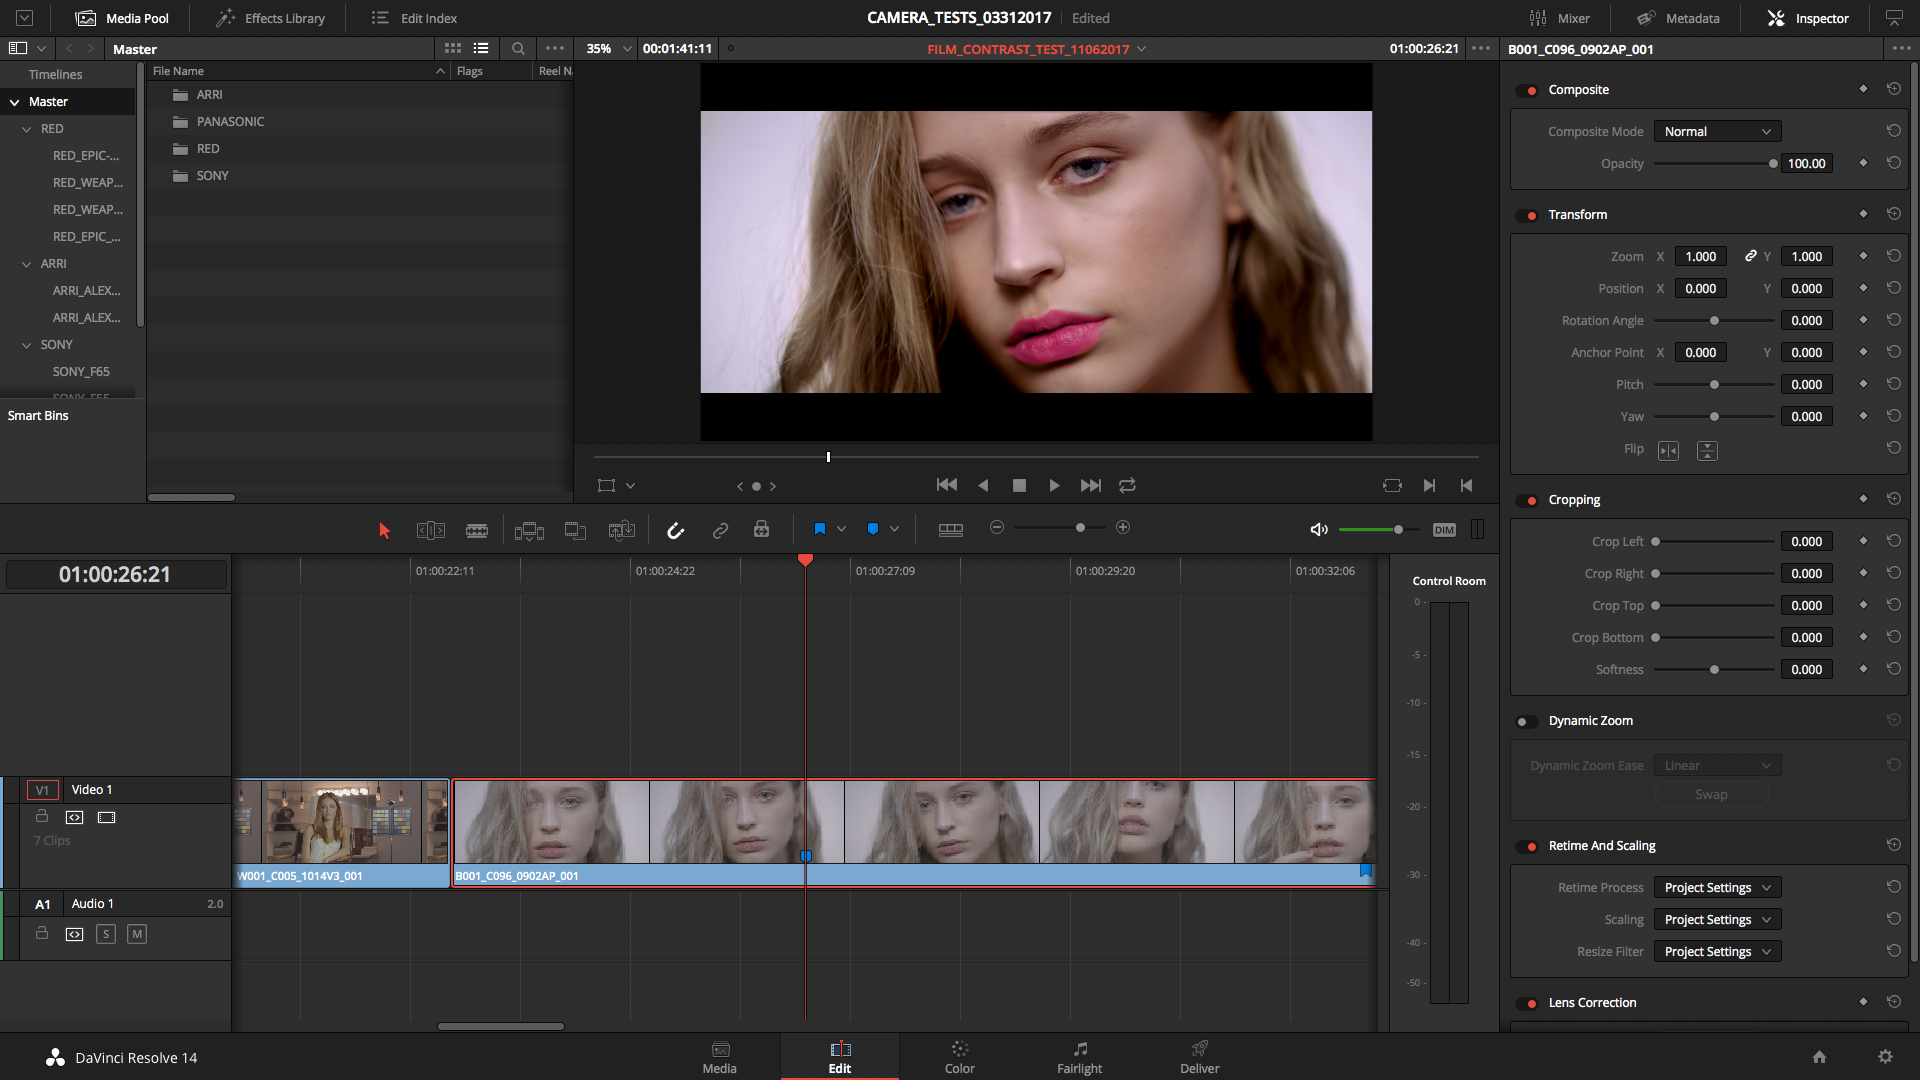1920x1080 pixels.
Task: Open Project Manager home icon
Action: pos(1819,1057)
